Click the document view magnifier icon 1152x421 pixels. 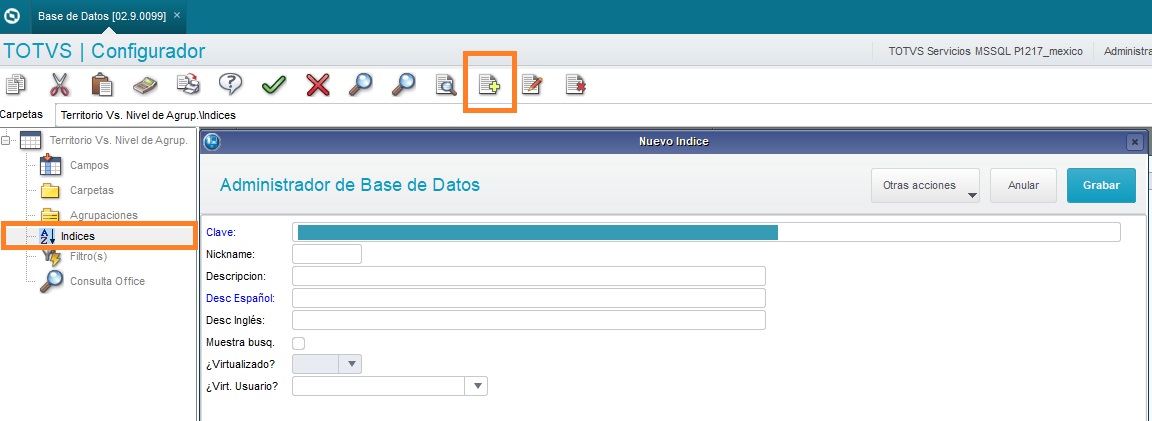(446, 86)
